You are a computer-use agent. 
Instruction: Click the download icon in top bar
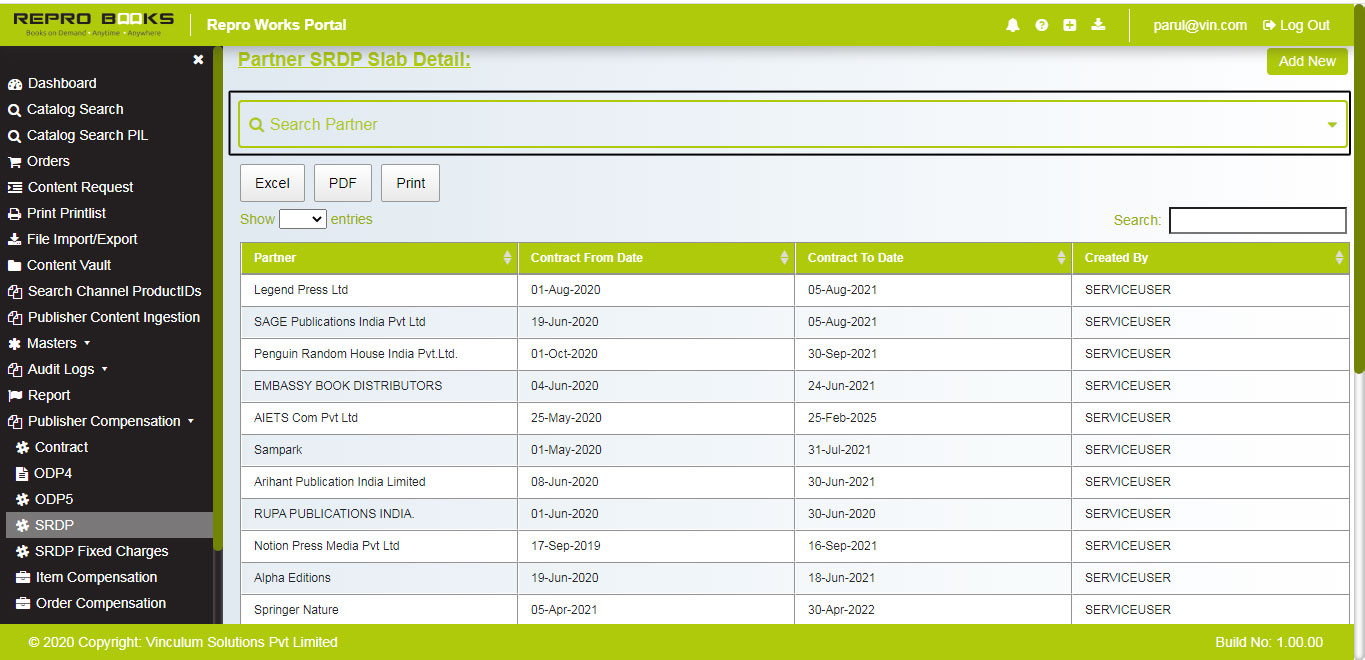tap(1098, 24)
